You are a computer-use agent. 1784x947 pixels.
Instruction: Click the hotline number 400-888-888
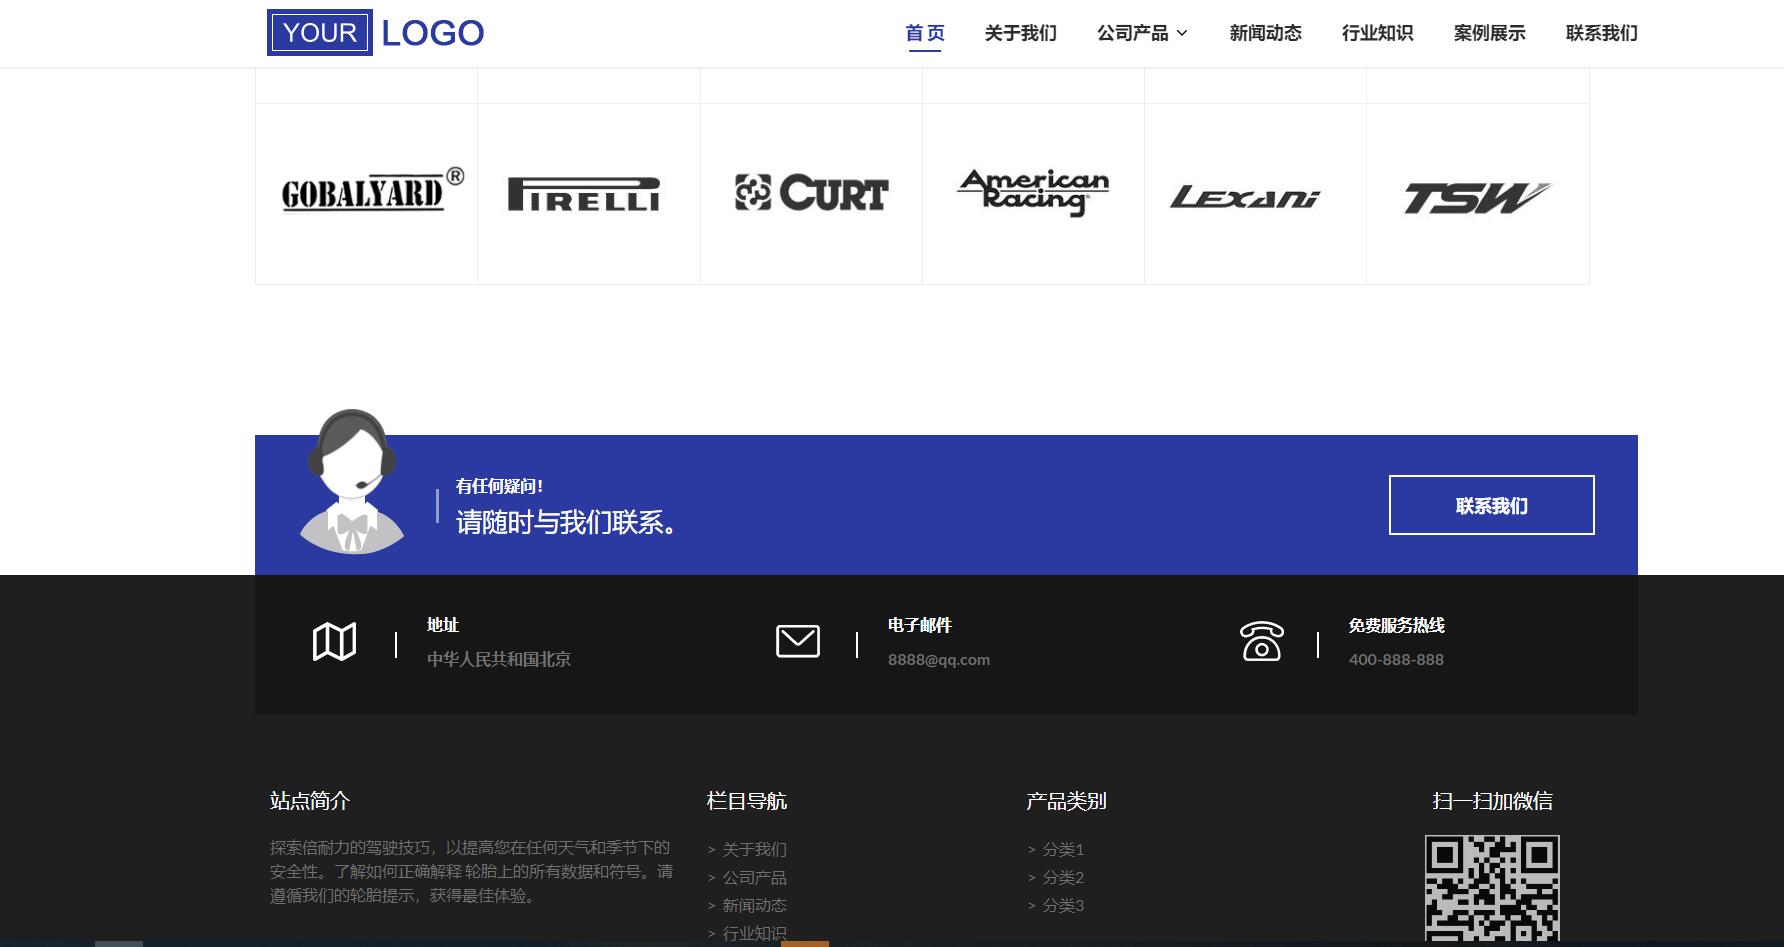click(1396, 660)
